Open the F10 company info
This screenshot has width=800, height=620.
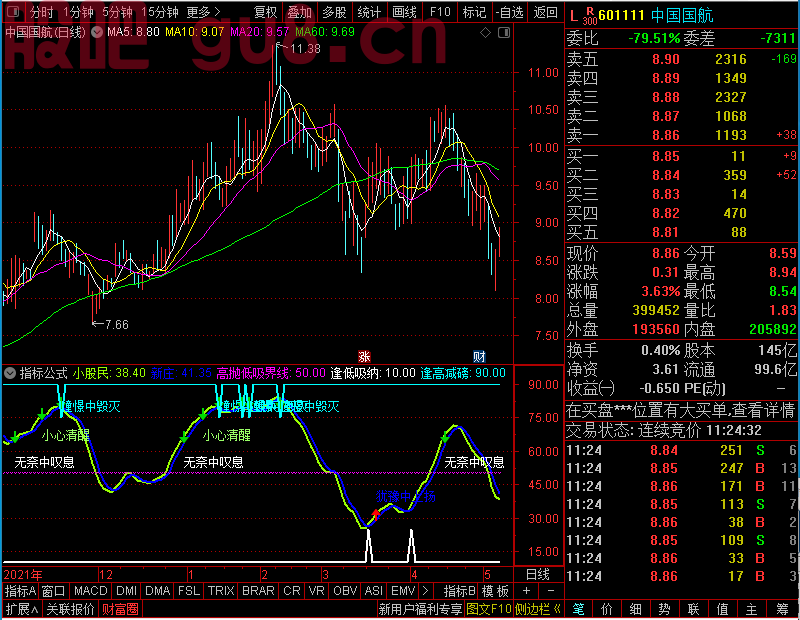[x=440, y=12]
